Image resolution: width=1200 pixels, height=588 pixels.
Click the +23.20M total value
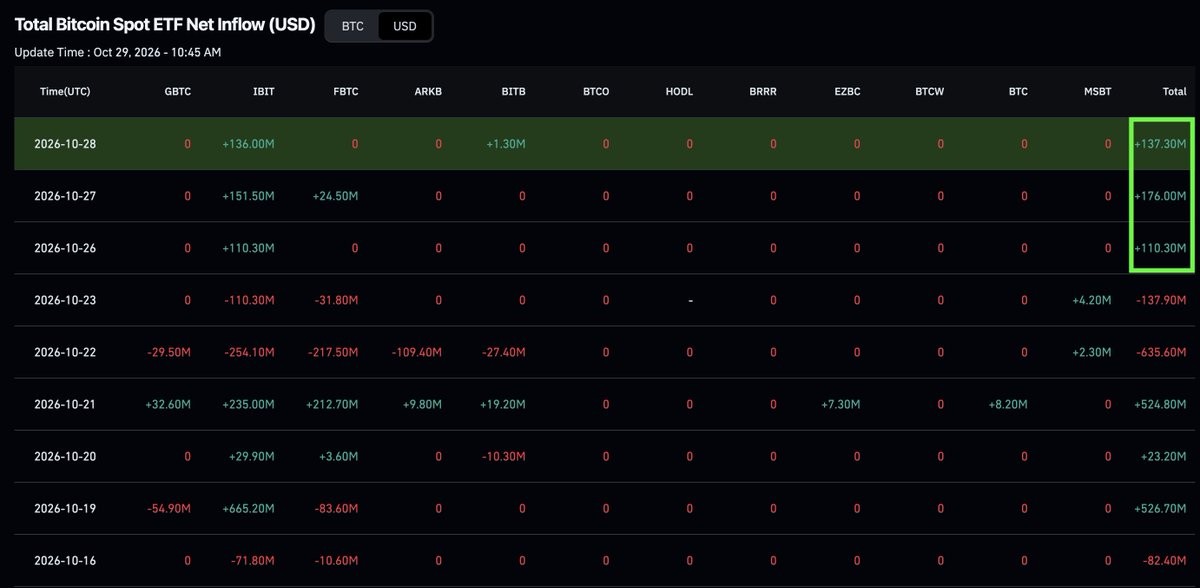[1163, 456]
